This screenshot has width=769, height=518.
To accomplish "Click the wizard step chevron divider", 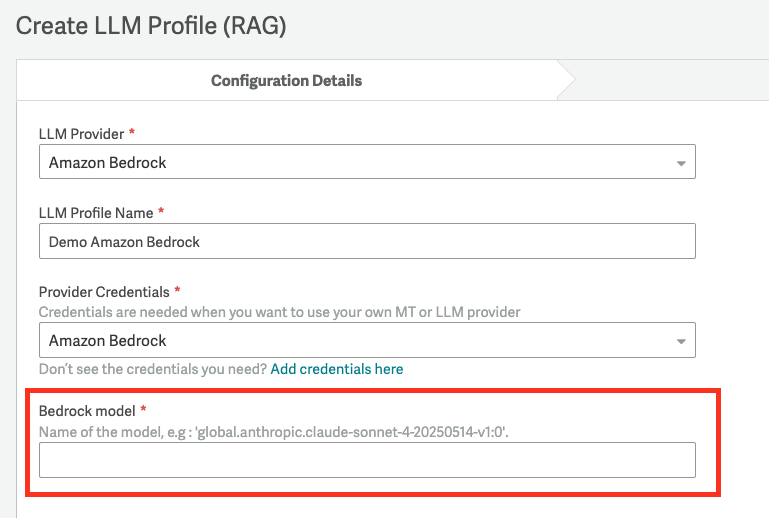I will coord(567,80).
